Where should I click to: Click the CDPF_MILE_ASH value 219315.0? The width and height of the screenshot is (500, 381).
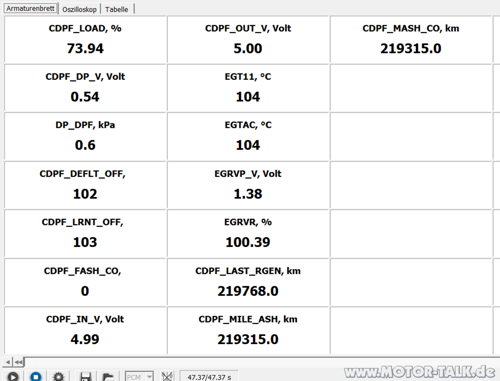[248, 339]
